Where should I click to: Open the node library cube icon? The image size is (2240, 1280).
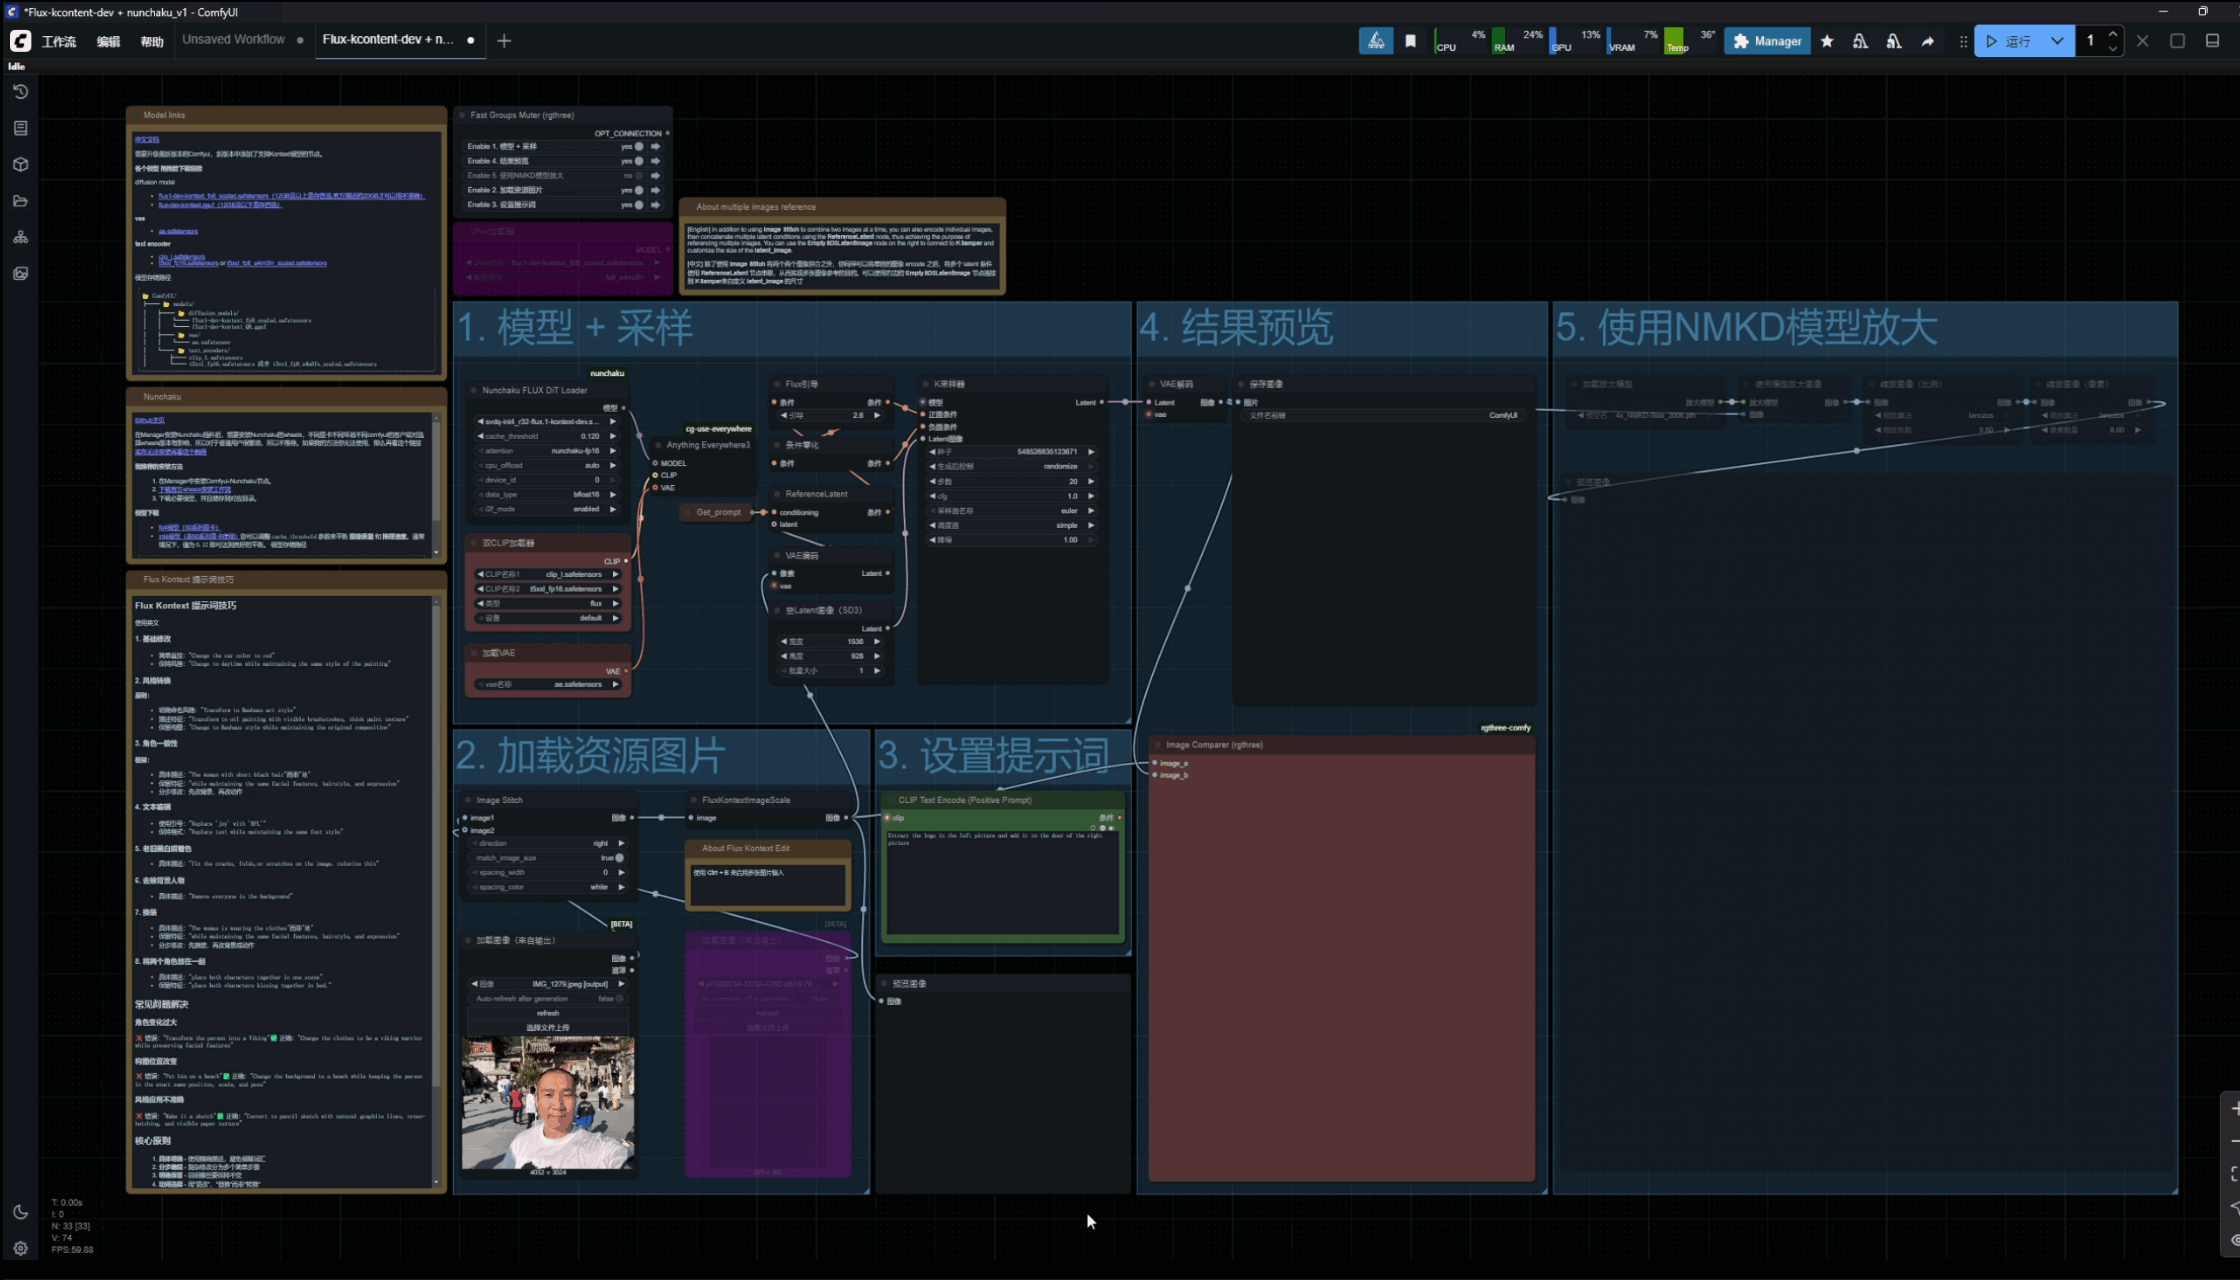20,164
